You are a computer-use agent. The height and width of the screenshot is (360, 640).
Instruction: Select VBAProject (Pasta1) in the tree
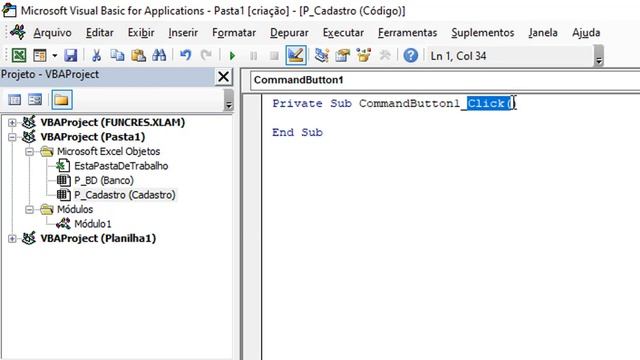[93, 137]
